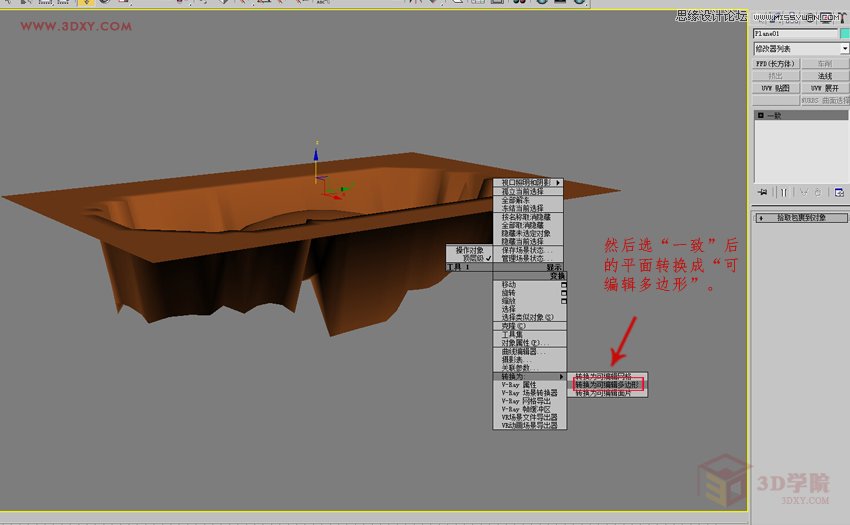
Task: Select 保存场景状态... in the context menu
Action: pos(528,251)
